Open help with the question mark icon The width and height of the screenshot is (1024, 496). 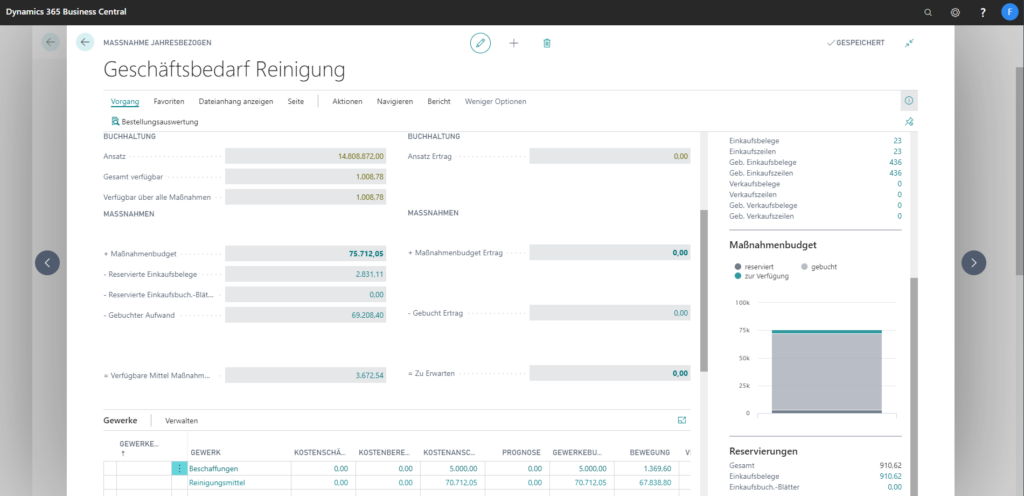(982, 12)
